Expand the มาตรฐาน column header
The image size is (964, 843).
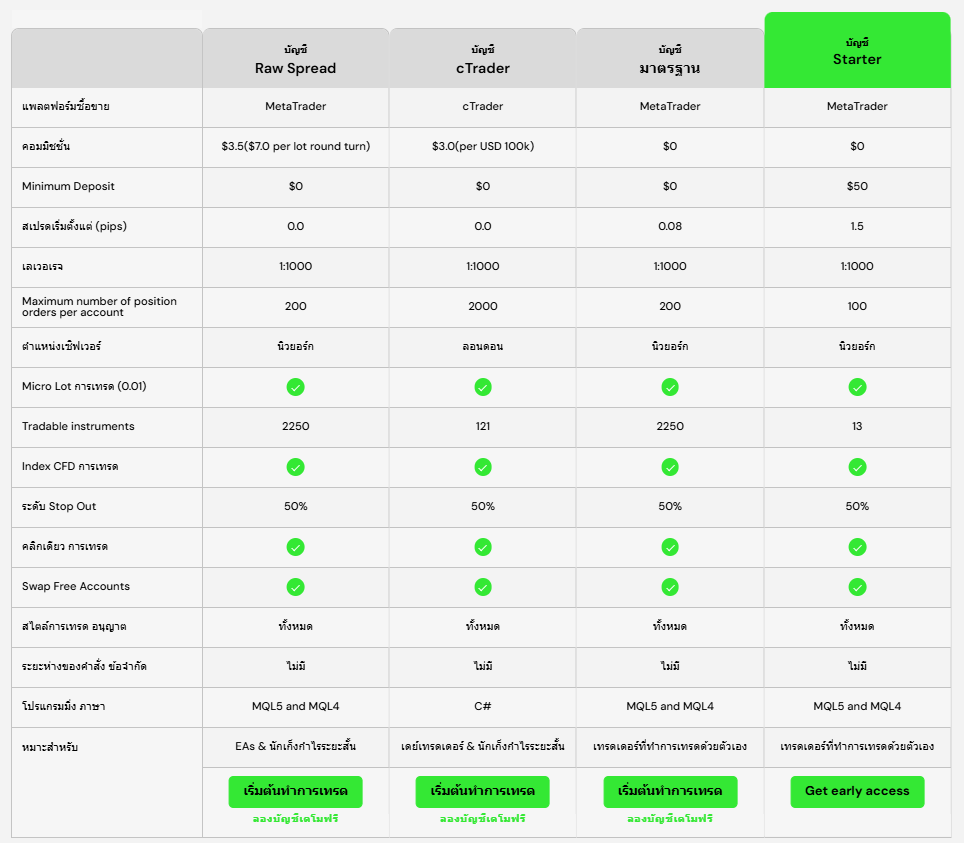click(670, 49)
